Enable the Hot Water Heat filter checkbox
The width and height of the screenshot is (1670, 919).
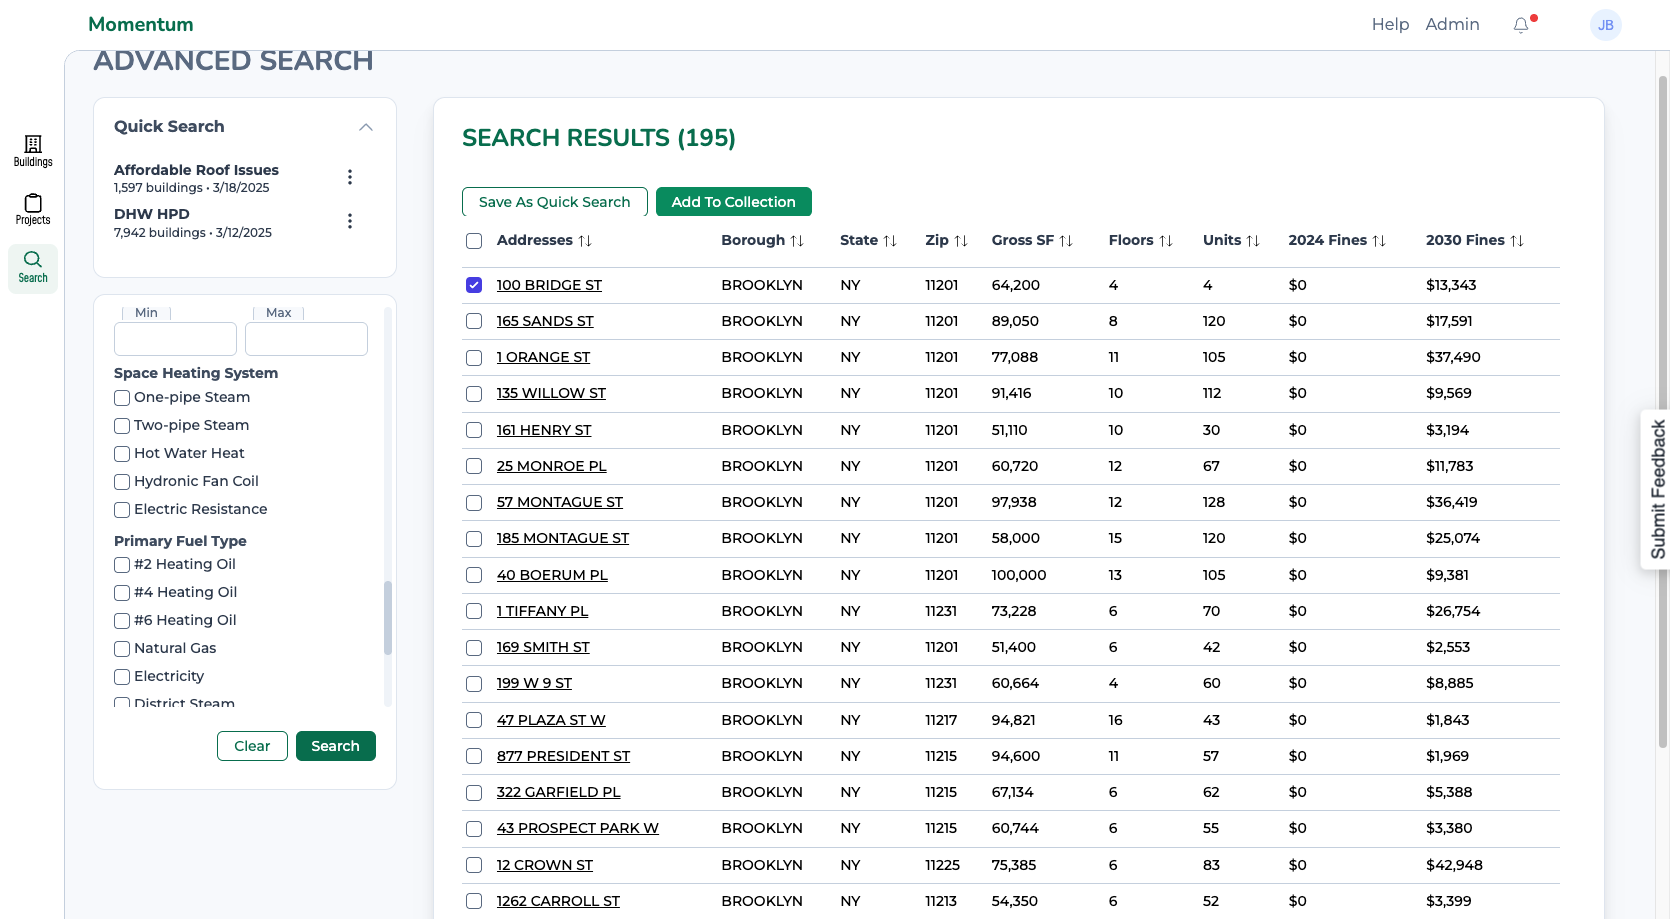pos(122,454)
